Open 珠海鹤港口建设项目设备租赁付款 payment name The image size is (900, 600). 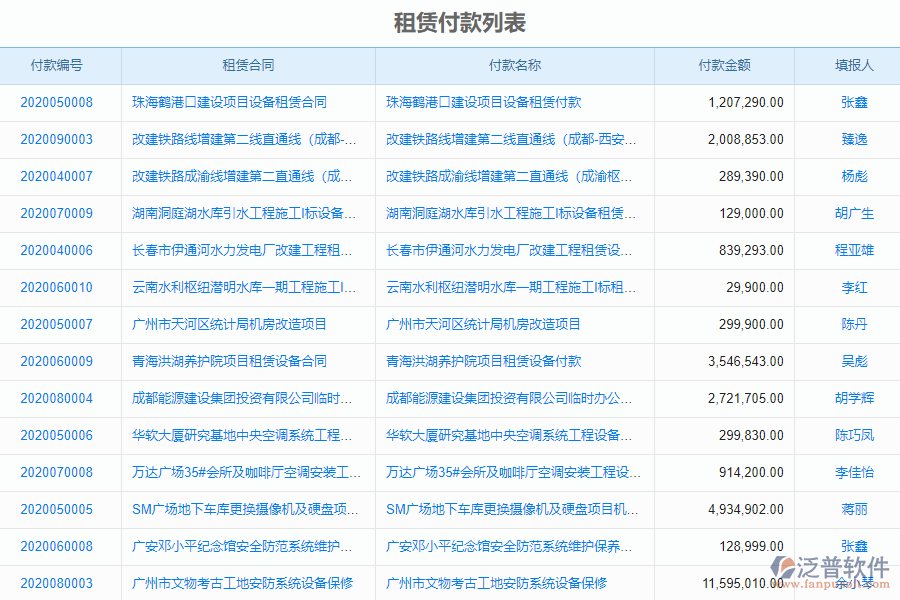click(485, 102)
